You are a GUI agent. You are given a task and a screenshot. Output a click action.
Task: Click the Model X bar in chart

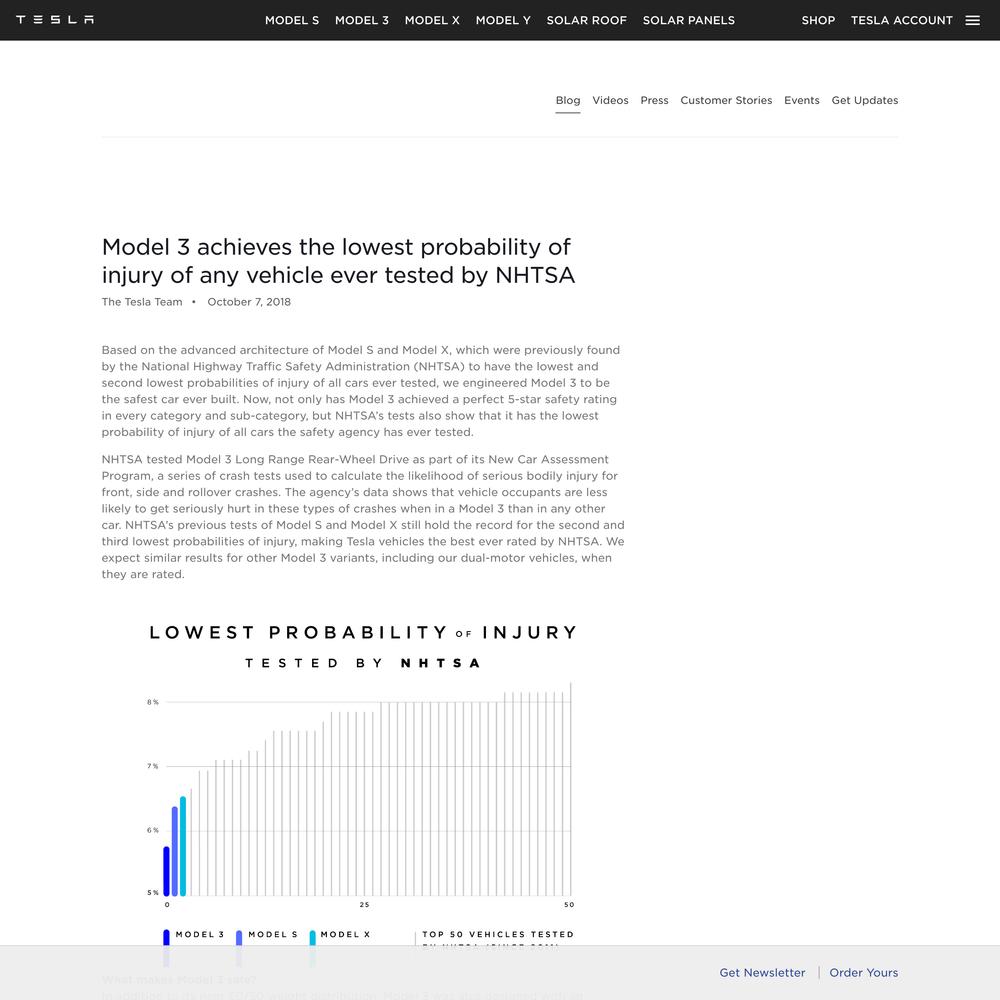point(183,846)
